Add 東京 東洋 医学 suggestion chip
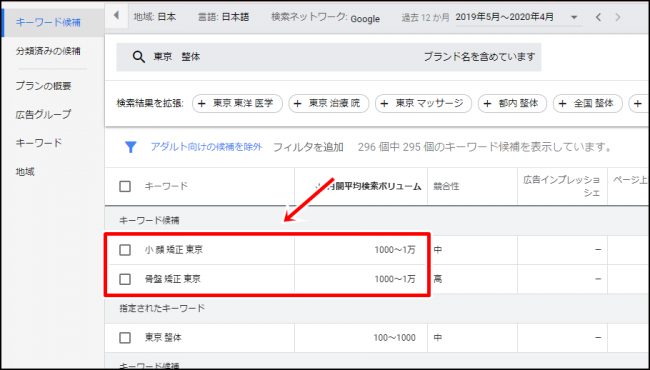Viewport: 650px width, 370px height. tap(237, 103)
